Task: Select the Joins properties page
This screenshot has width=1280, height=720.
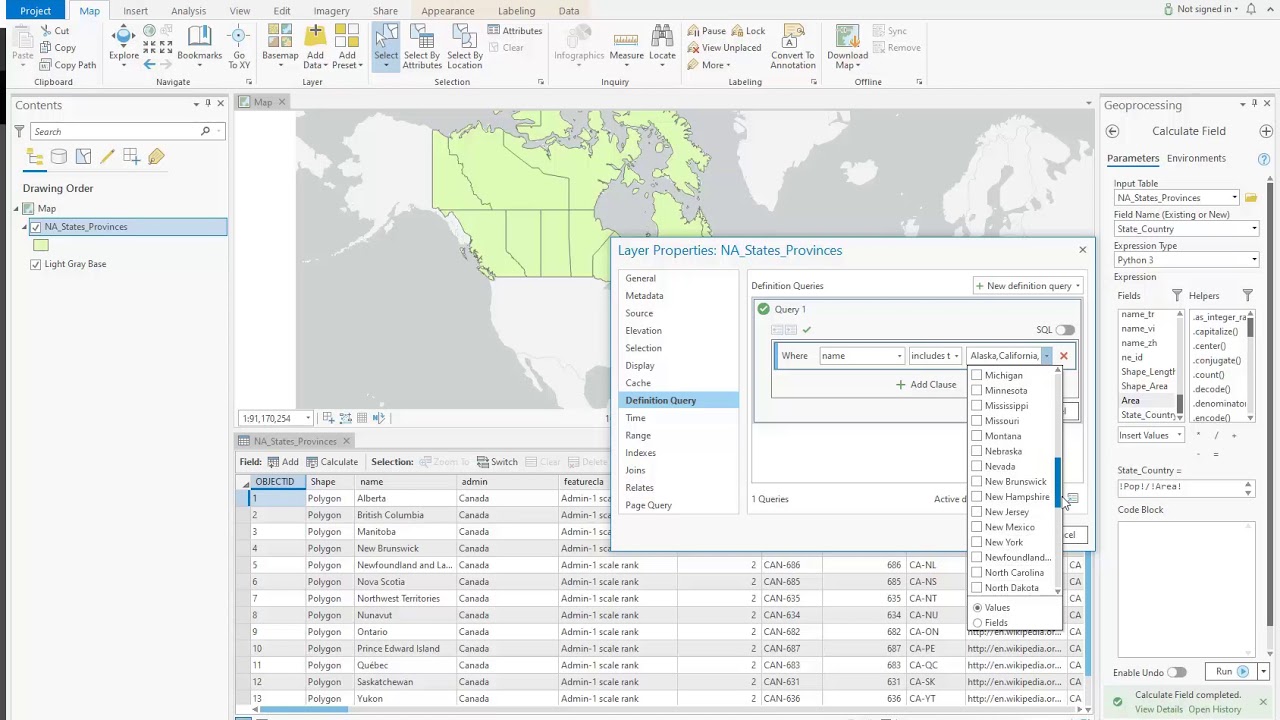Action: click(635, 470)
